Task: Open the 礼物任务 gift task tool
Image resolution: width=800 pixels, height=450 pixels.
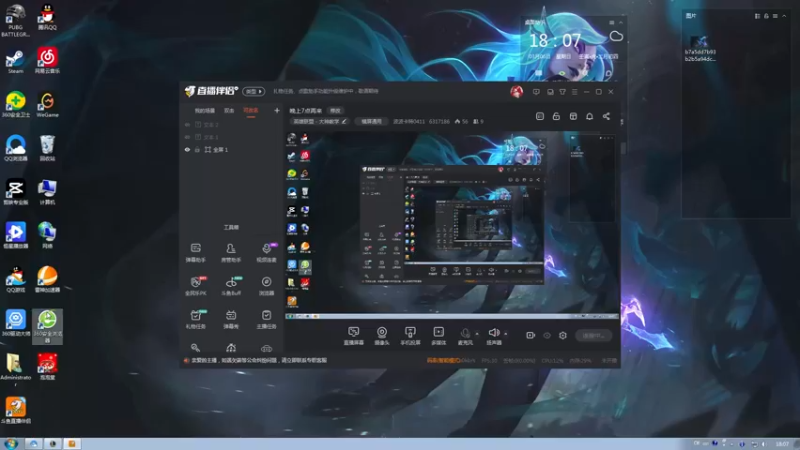Action: point(195,319)
